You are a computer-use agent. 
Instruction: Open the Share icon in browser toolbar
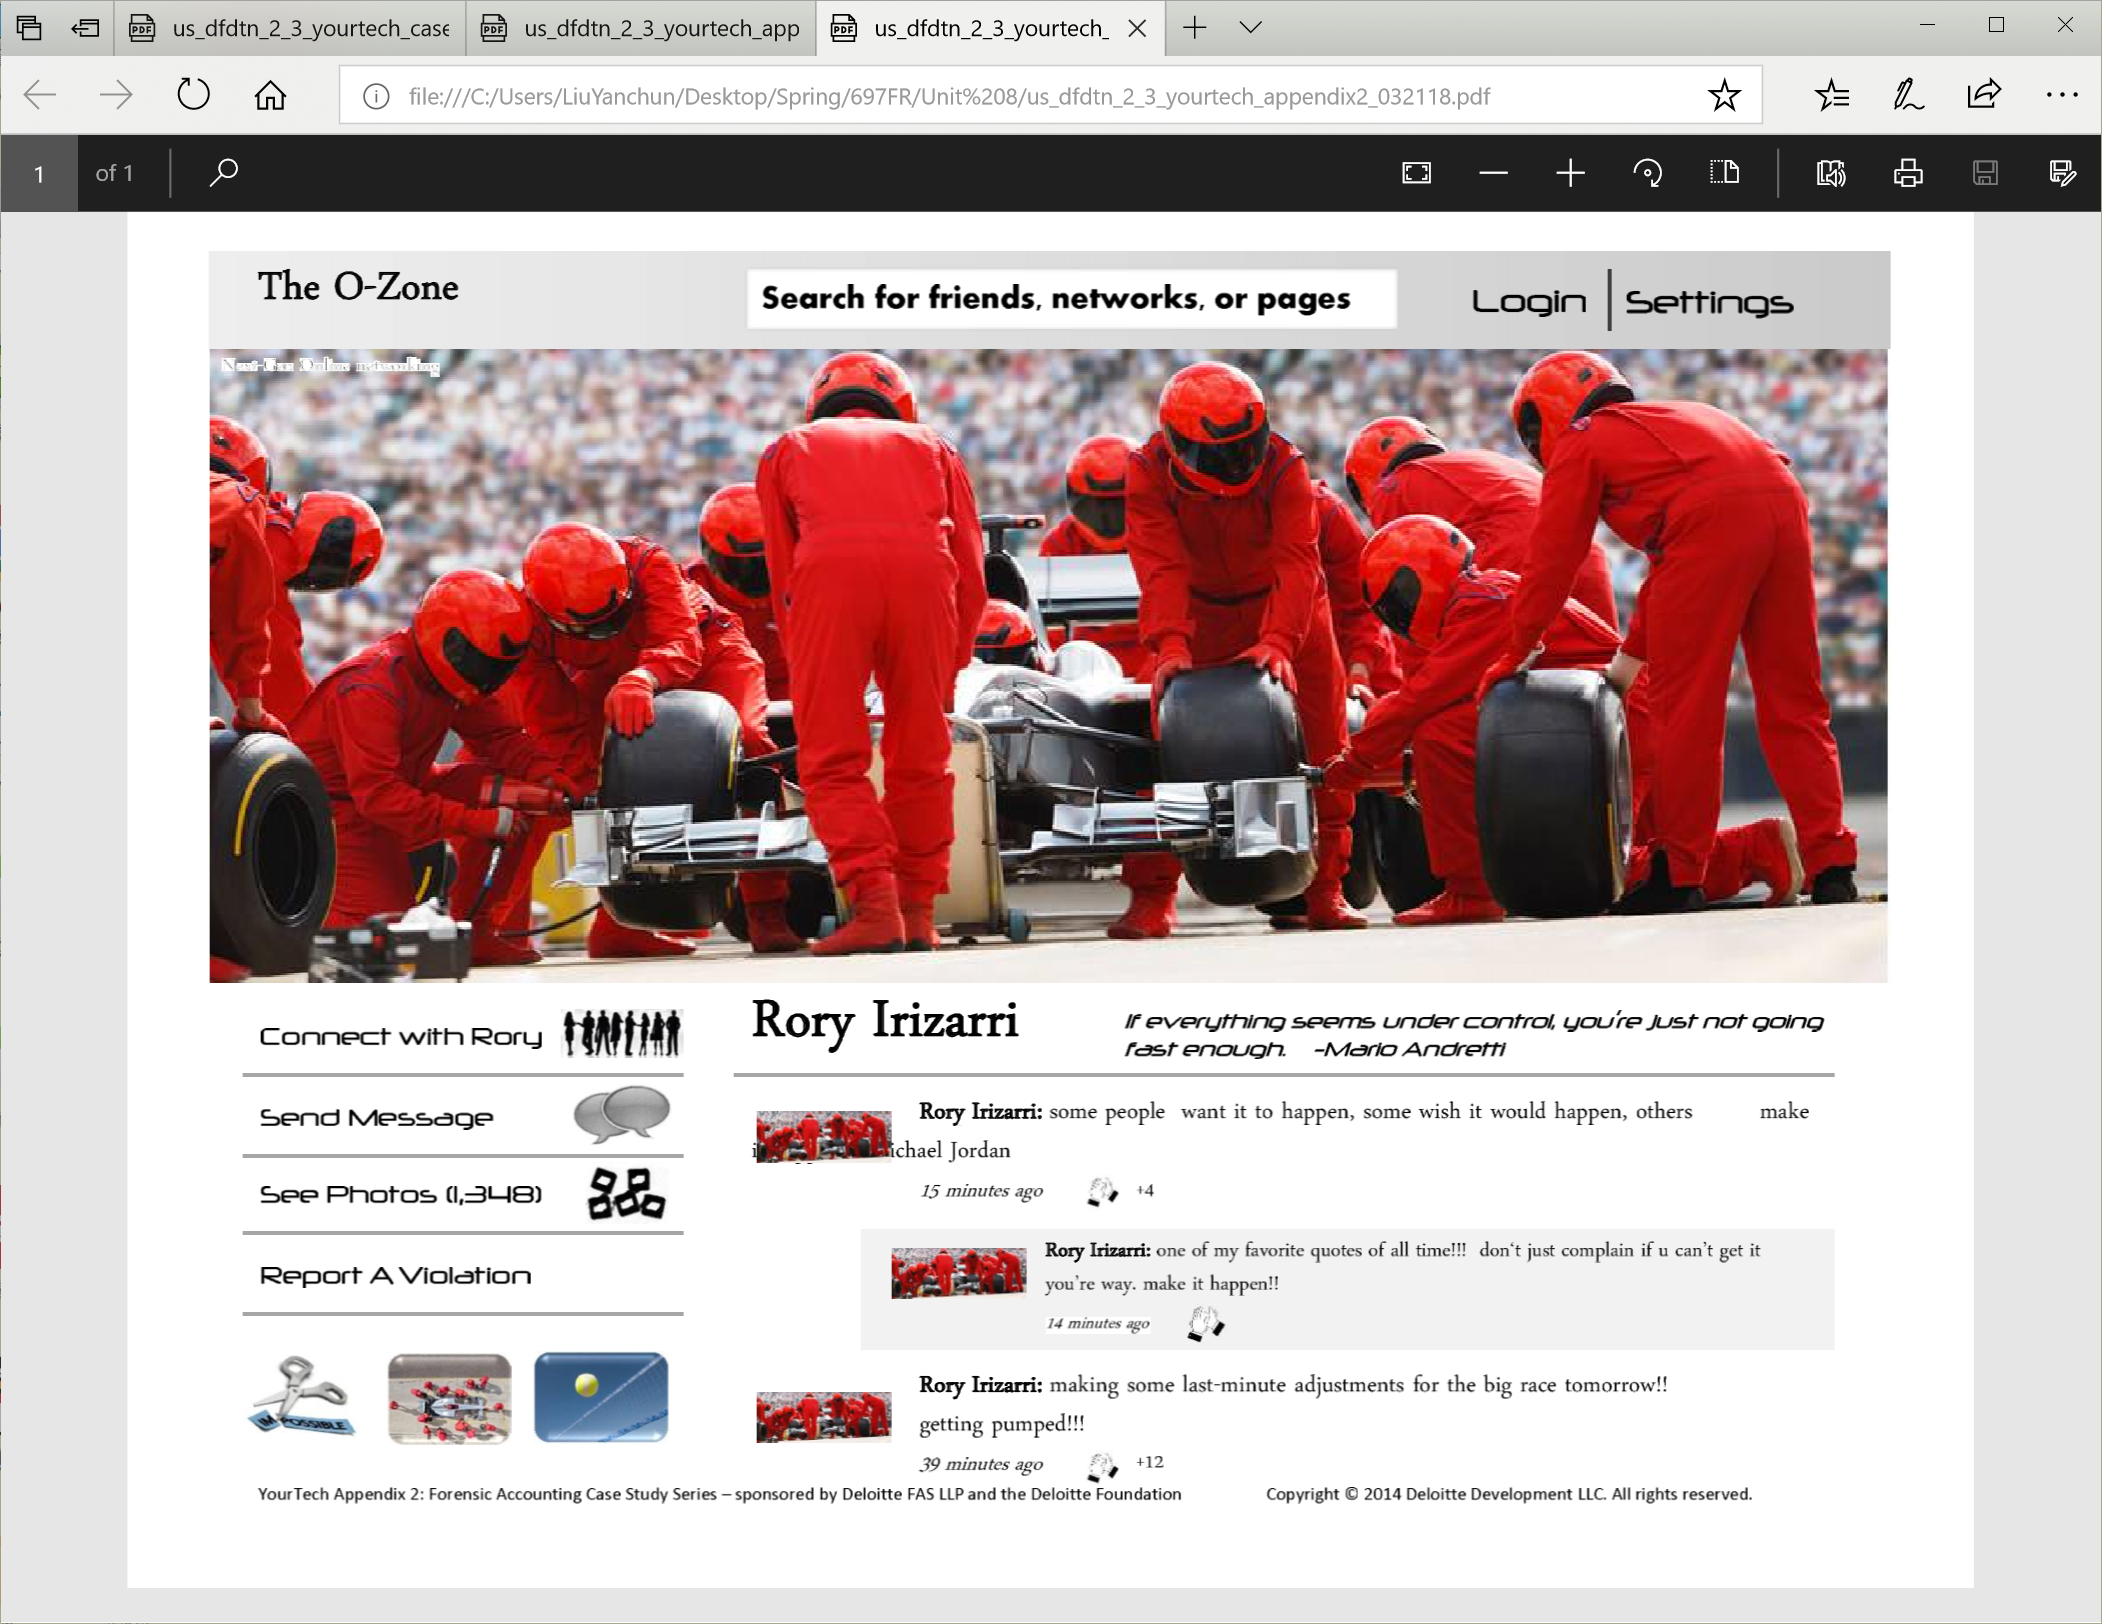click(1983, 95)
